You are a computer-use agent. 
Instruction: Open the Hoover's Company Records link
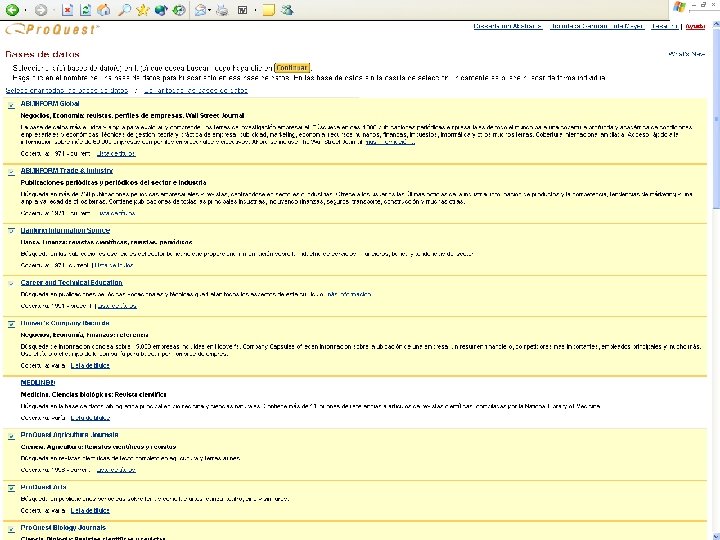(65, 323)
